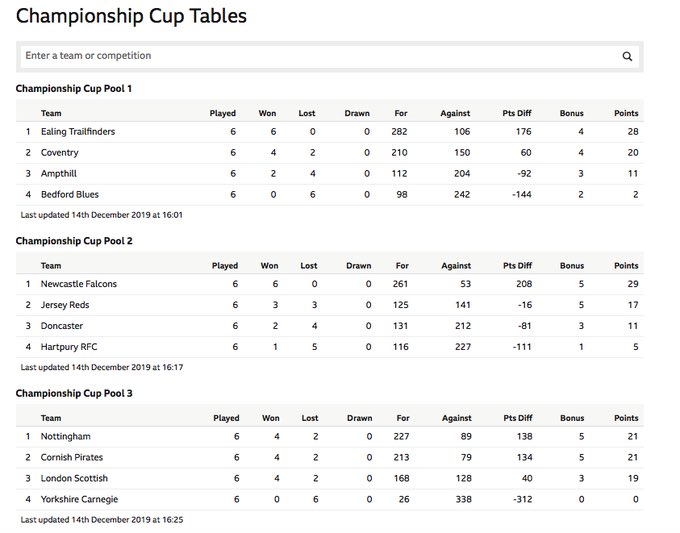Click Pts Diff column header in Pool 2
The width and height of the screenshot is (680, 533).
pyautogui.click(x=517, y=265)
